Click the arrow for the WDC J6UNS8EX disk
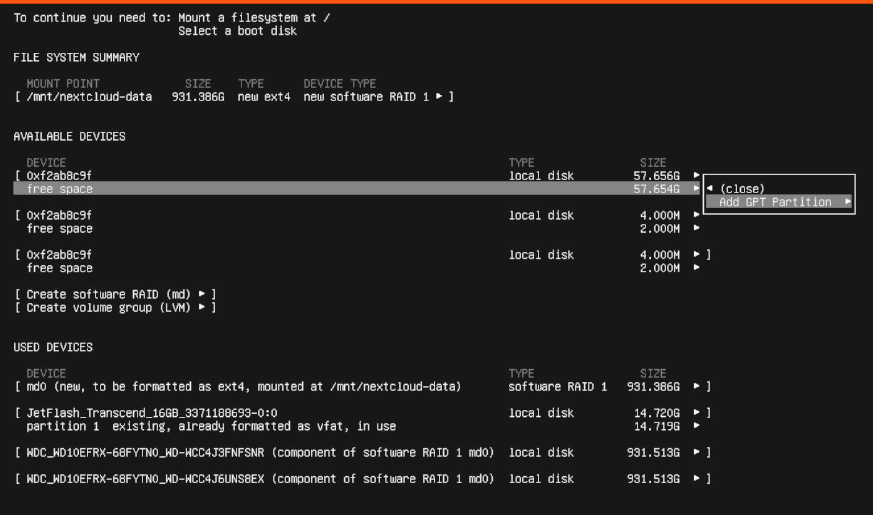 pos(697,479)
